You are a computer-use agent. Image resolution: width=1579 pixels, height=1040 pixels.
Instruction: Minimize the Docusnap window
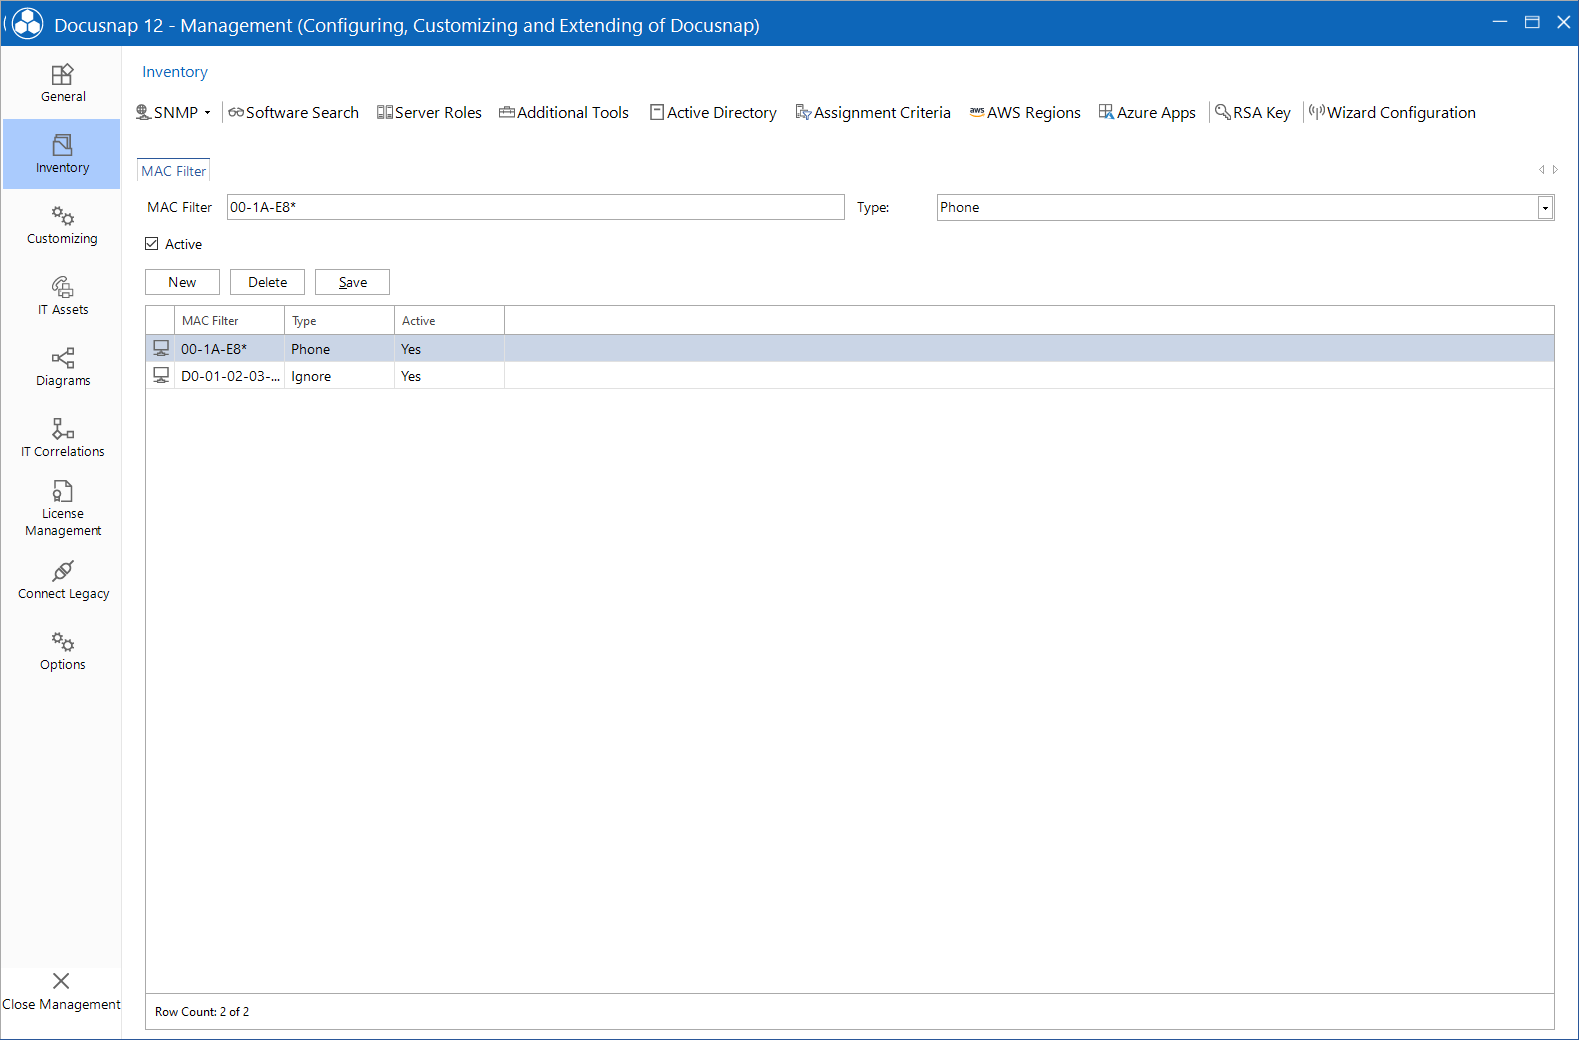(1499, 22)
